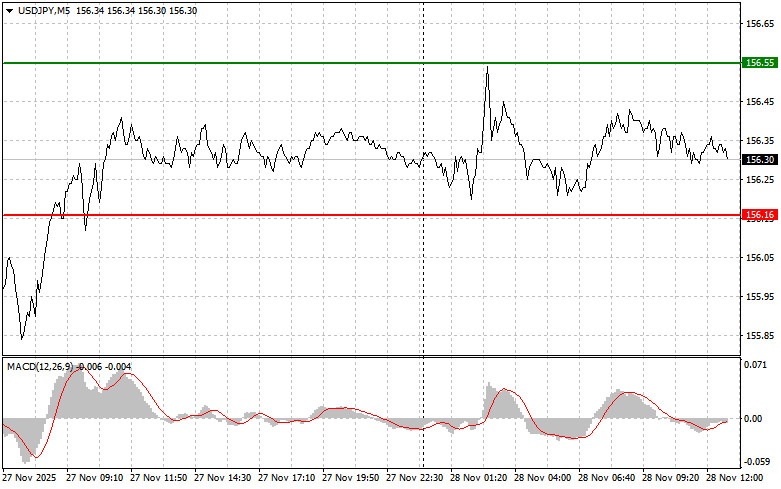Viewport: 781px width, 489px height.
Task: Click the 27 Nov 09:10 time label
Action: point(95,478)
